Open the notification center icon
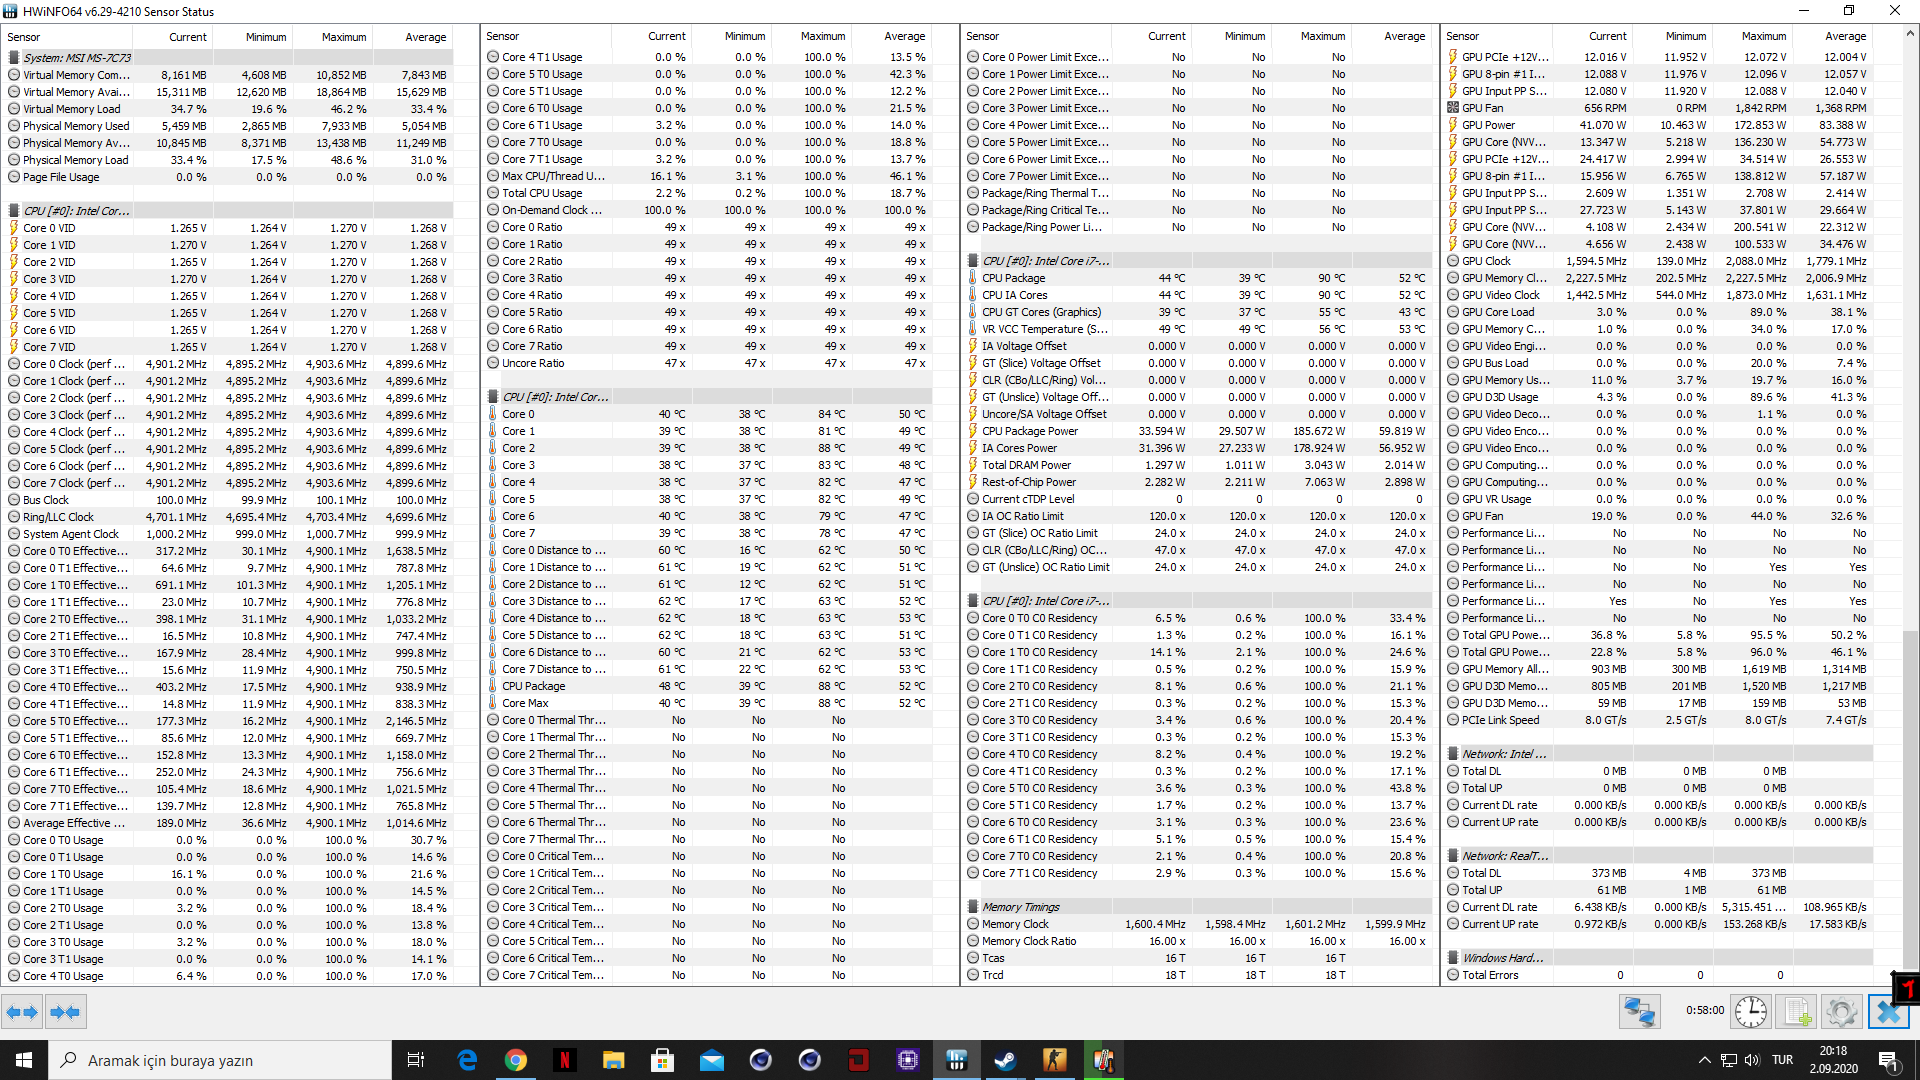 pos(1888,1060)
